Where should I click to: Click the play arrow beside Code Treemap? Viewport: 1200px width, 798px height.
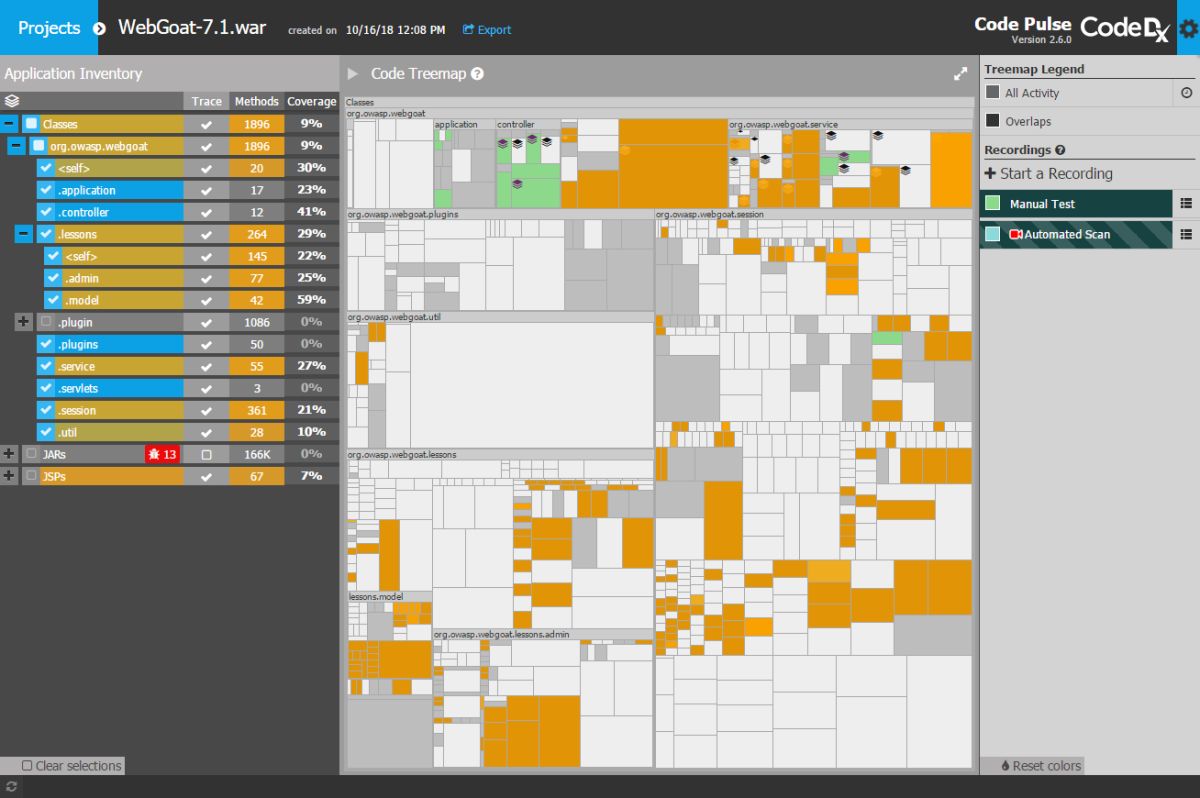(352, 74)
